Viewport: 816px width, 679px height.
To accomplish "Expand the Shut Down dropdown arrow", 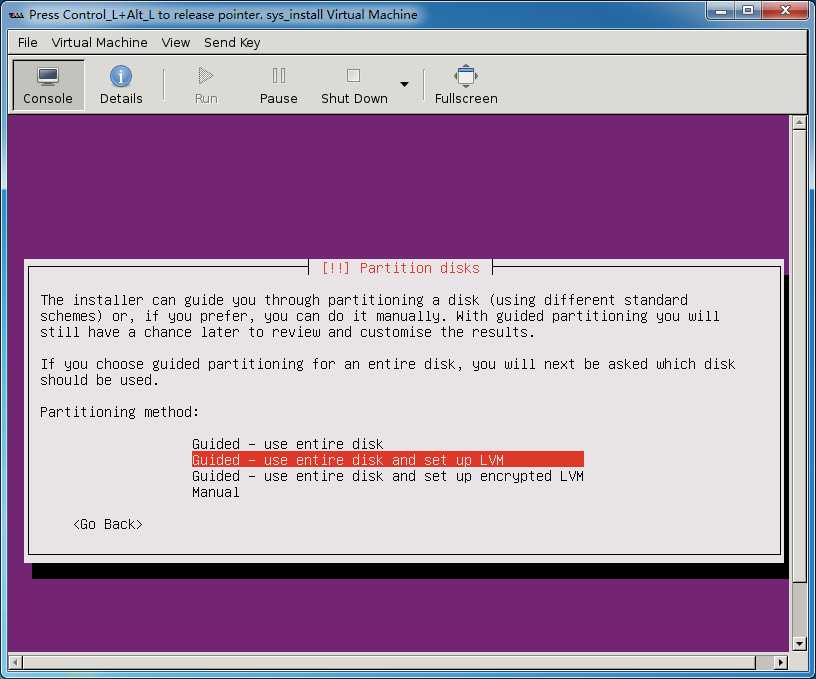I will [x=404, y=84].
